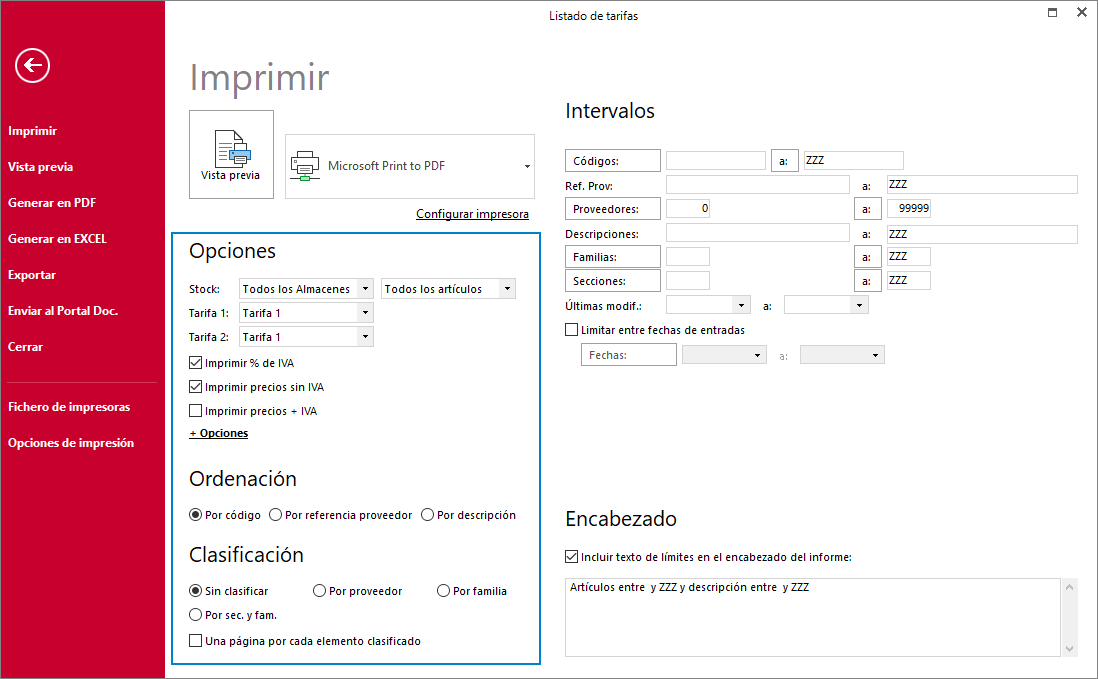Click the back arrow circle icon
1098x679 pixels.
[32, 66]
